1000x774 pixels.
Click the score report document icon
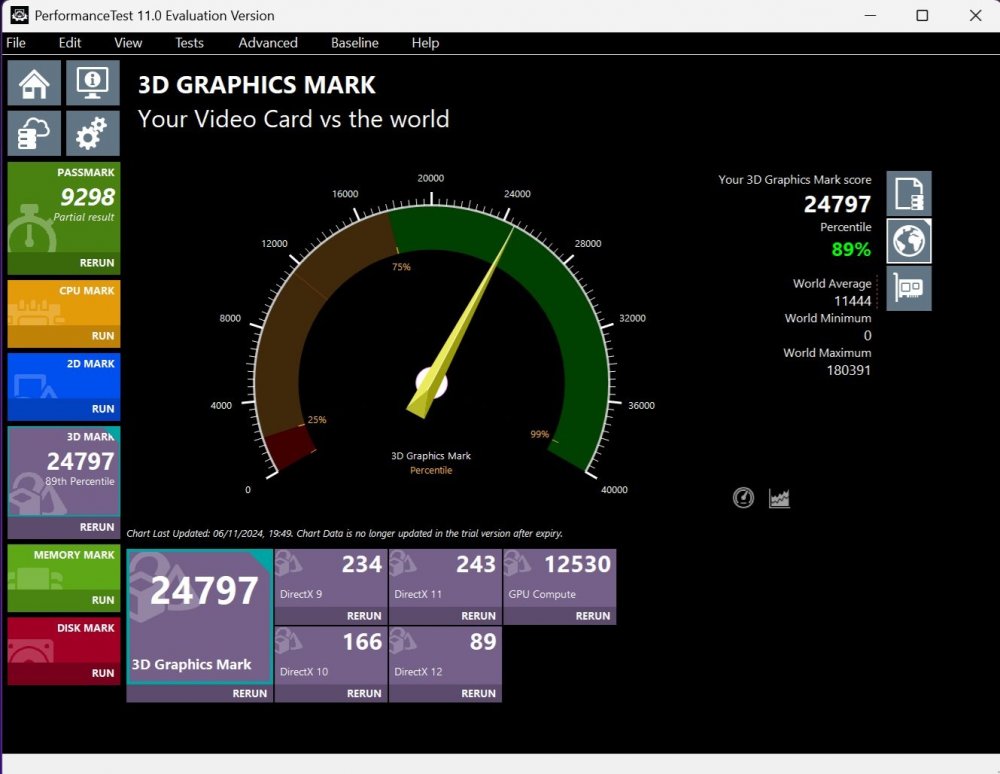pyautogui.click(x=909, y=194)
